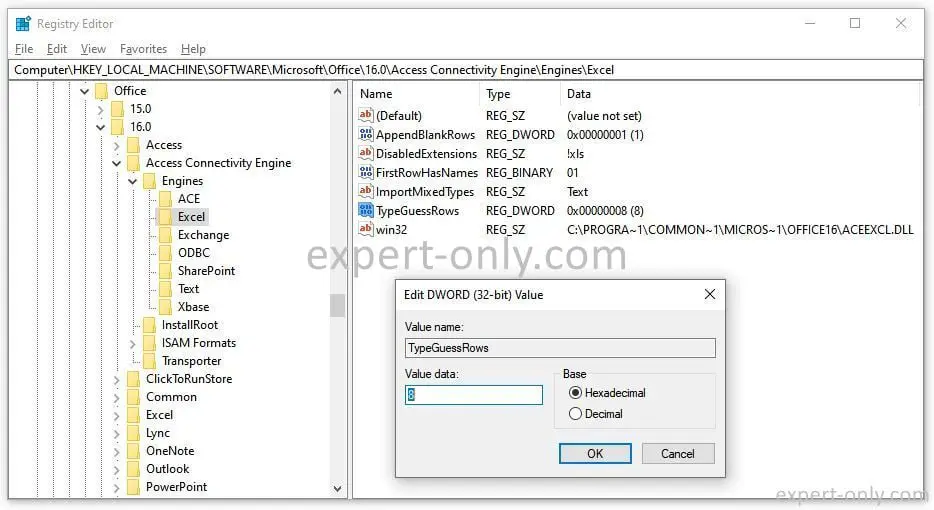This screenshot has width=934, height=510.
Task: Click the ClickToRunStore folder icon
Action: [134, 379]
